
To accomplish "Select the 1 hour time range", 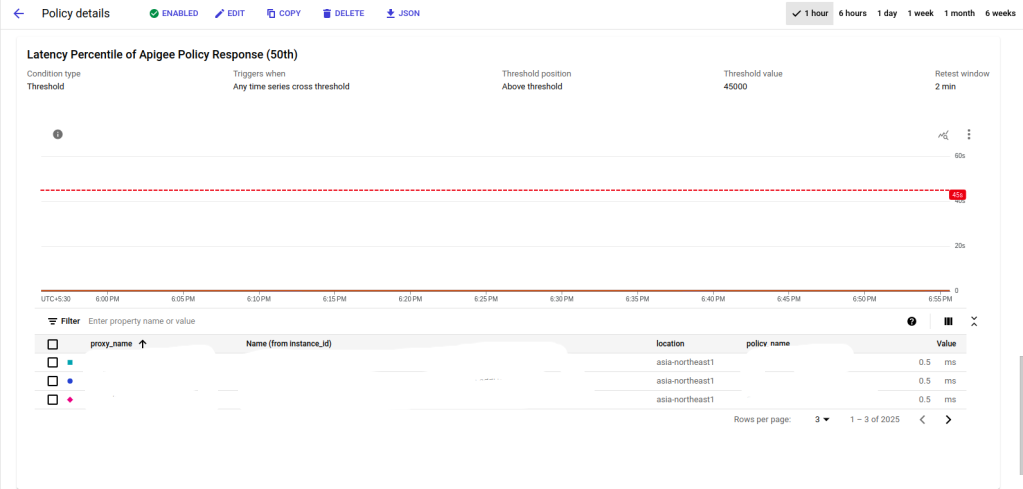I will click(810, 13).
